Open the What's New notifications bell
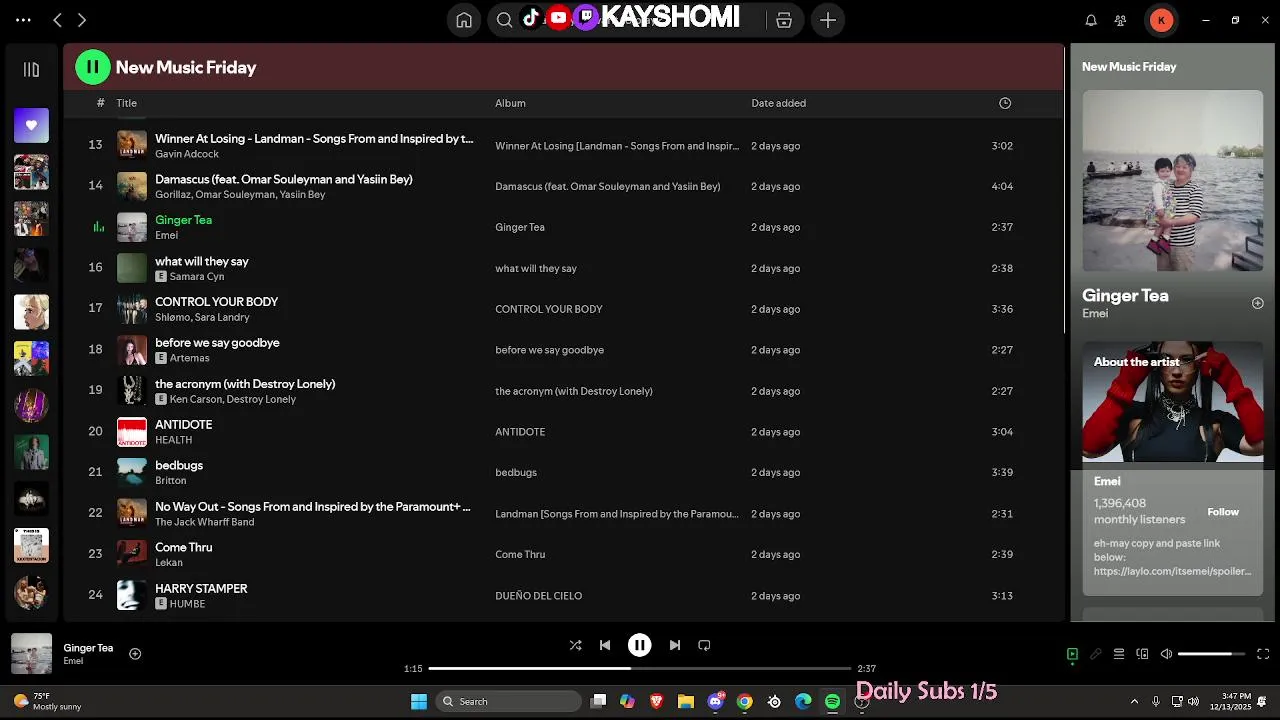1280x720 pixels. [1091, 20]
